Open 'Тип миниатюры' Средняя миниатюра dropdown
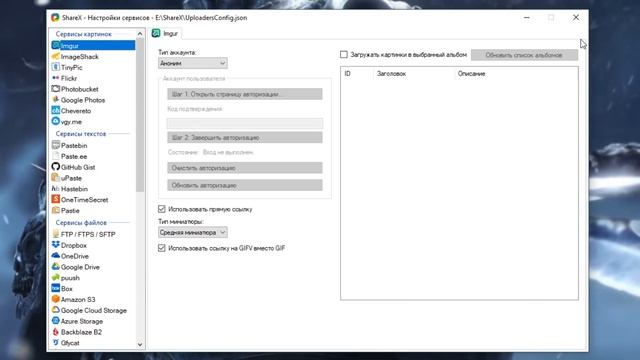 (x=193, y=232)
